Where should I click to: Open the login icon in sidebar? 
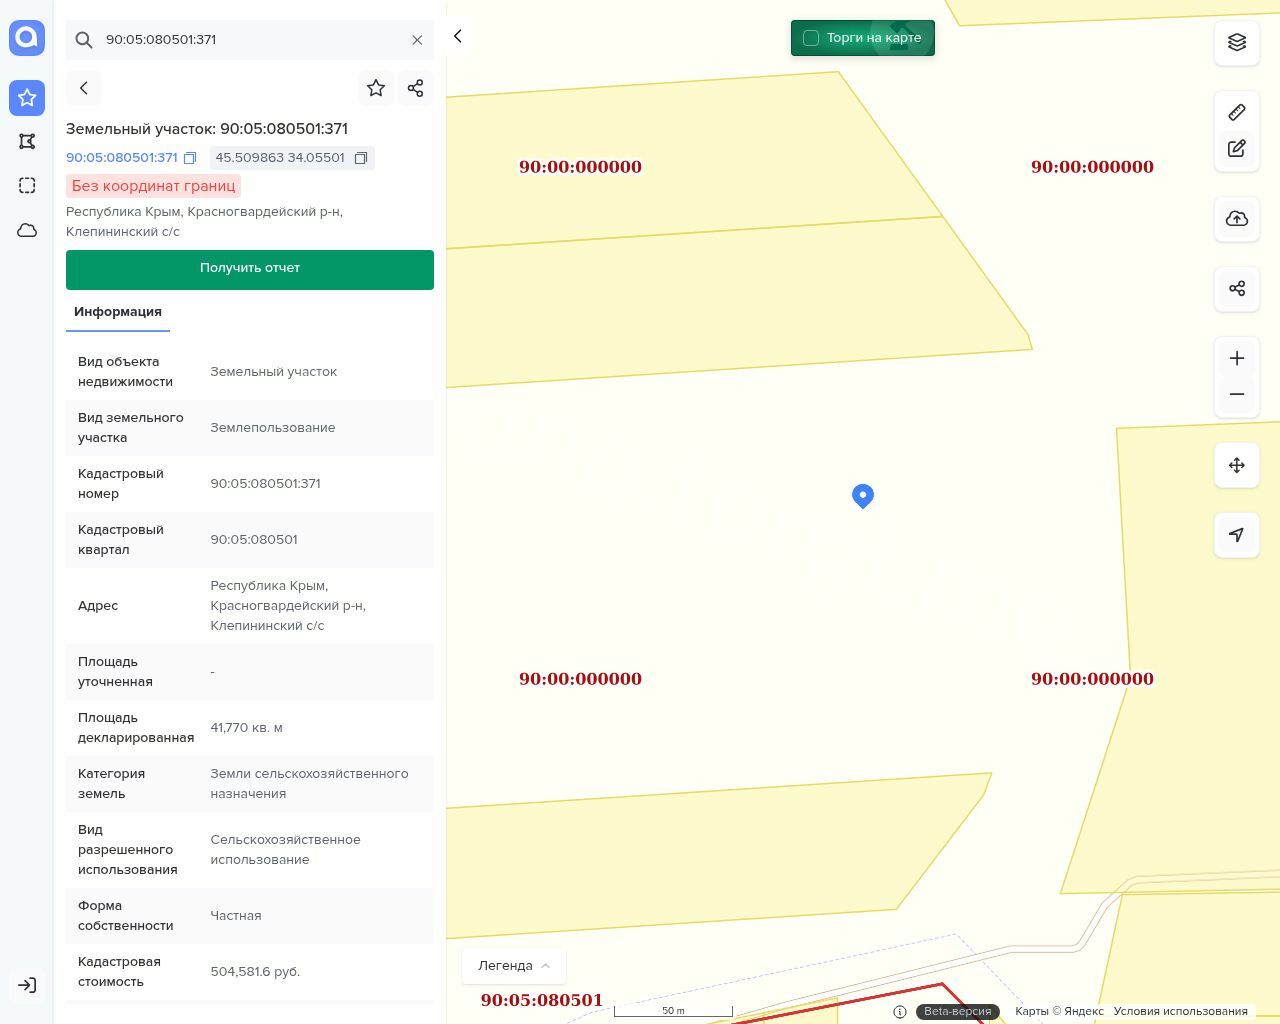point(27,985)
